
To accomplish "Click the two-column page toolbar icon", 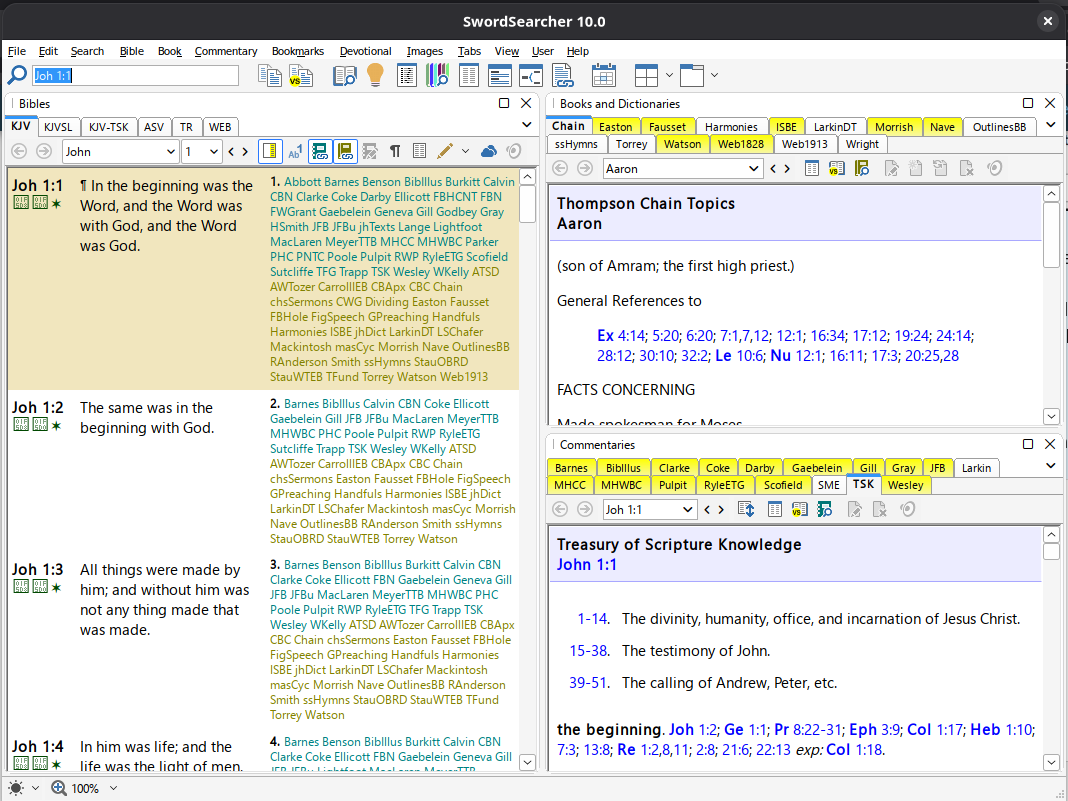I will tap(469, 75).
